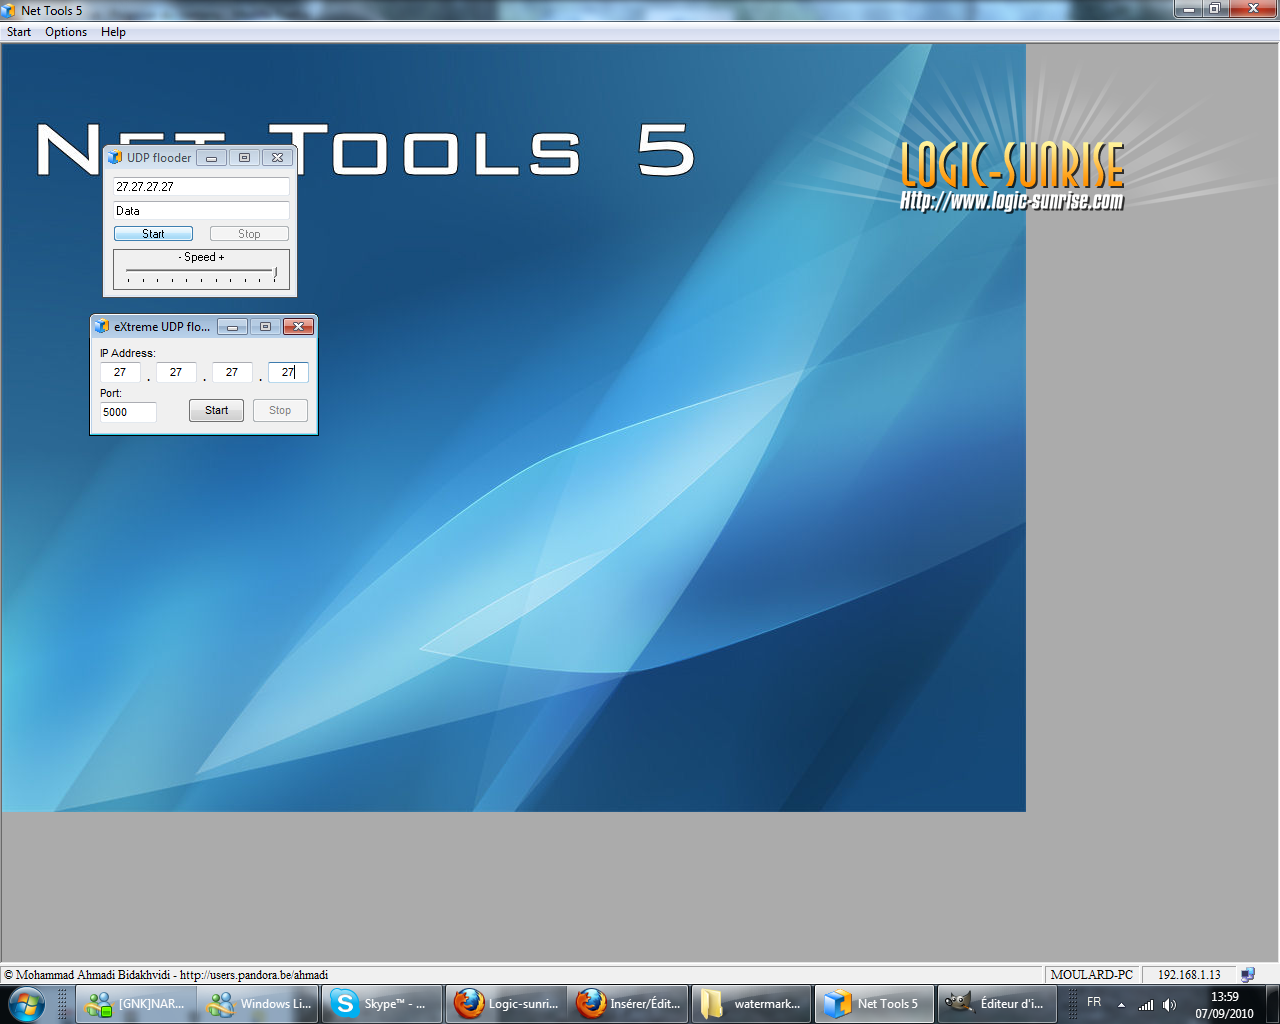Click Start in eXtreme UDP flooder
This screenshot has width=1280, height=1024.
point(216,411)
